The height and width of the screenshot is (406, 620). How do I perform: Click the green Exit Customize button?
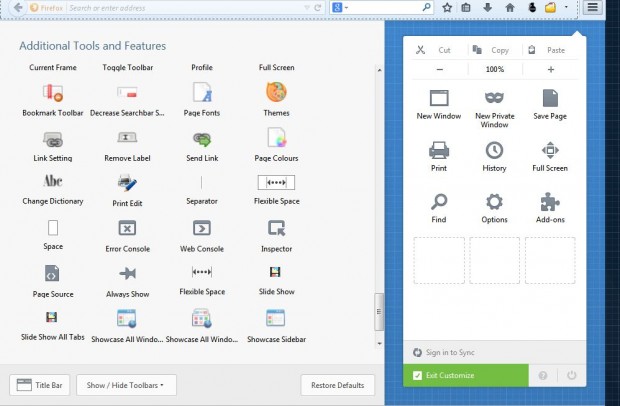pyautogui.click(x=465, y=375)
